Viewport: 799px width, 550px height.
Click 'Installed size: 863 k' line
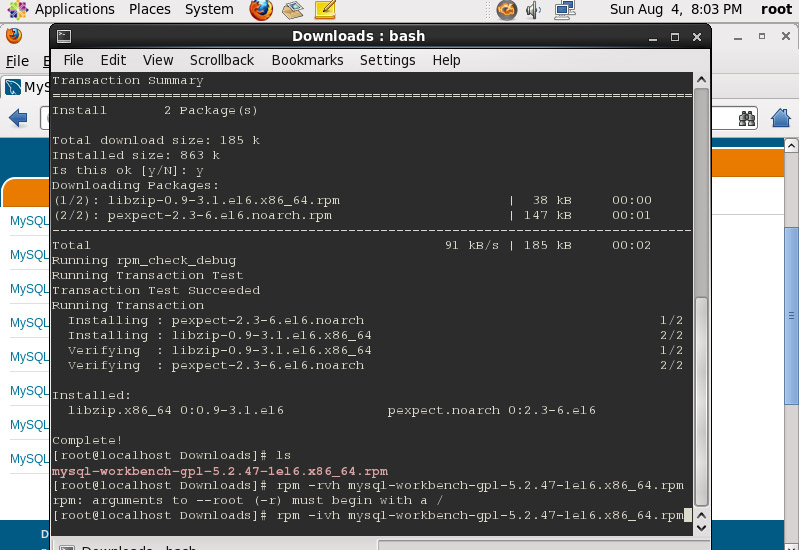[136, 155]
